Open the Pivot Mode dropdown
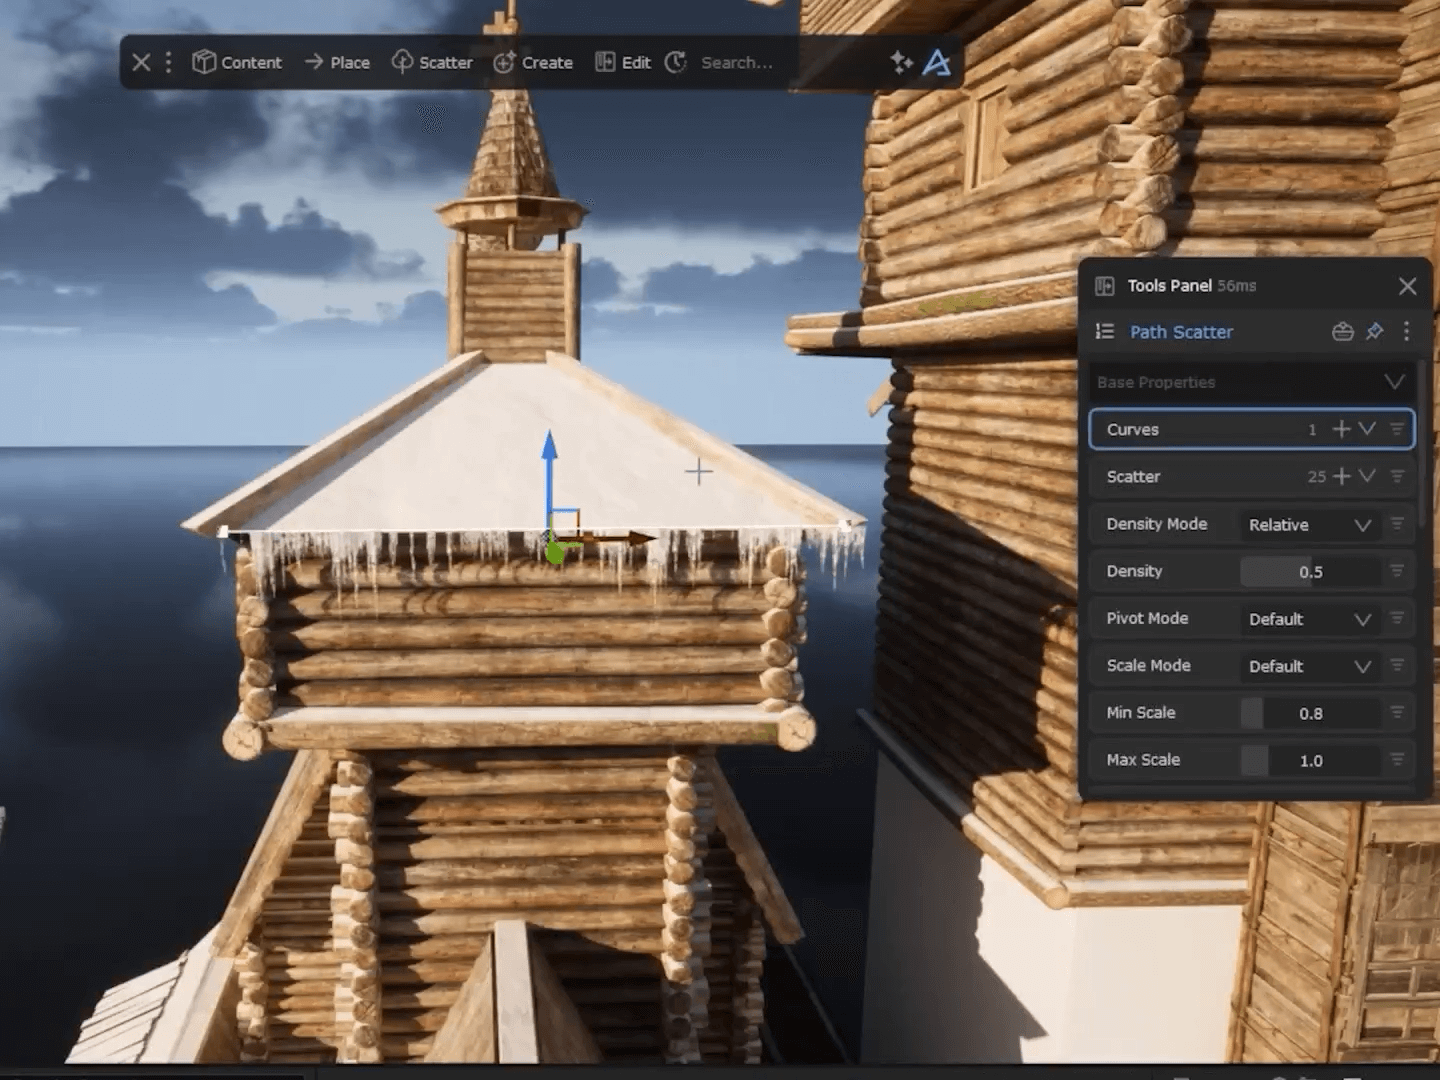Screen dimensions: 1440x1080 1308,619
